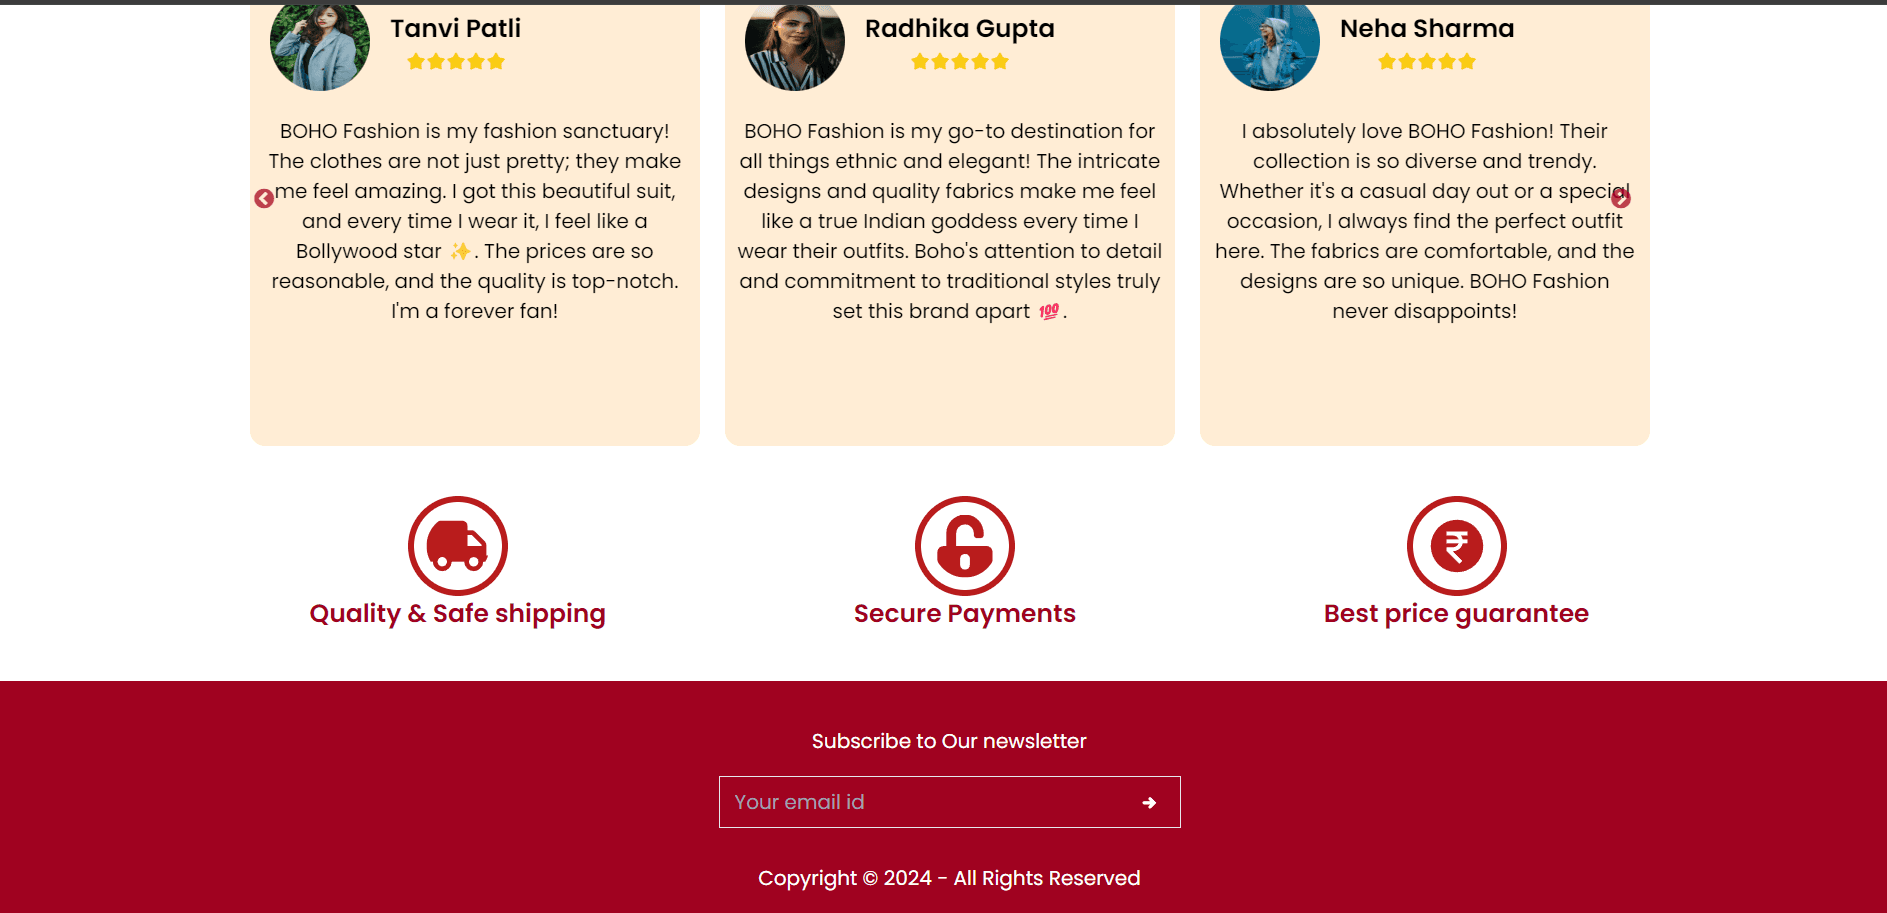Image resolution: width=1887 pixels, height=913 pixels.
Task: Click Radhika Gupta's star rating
Action: tap(960, 62)
